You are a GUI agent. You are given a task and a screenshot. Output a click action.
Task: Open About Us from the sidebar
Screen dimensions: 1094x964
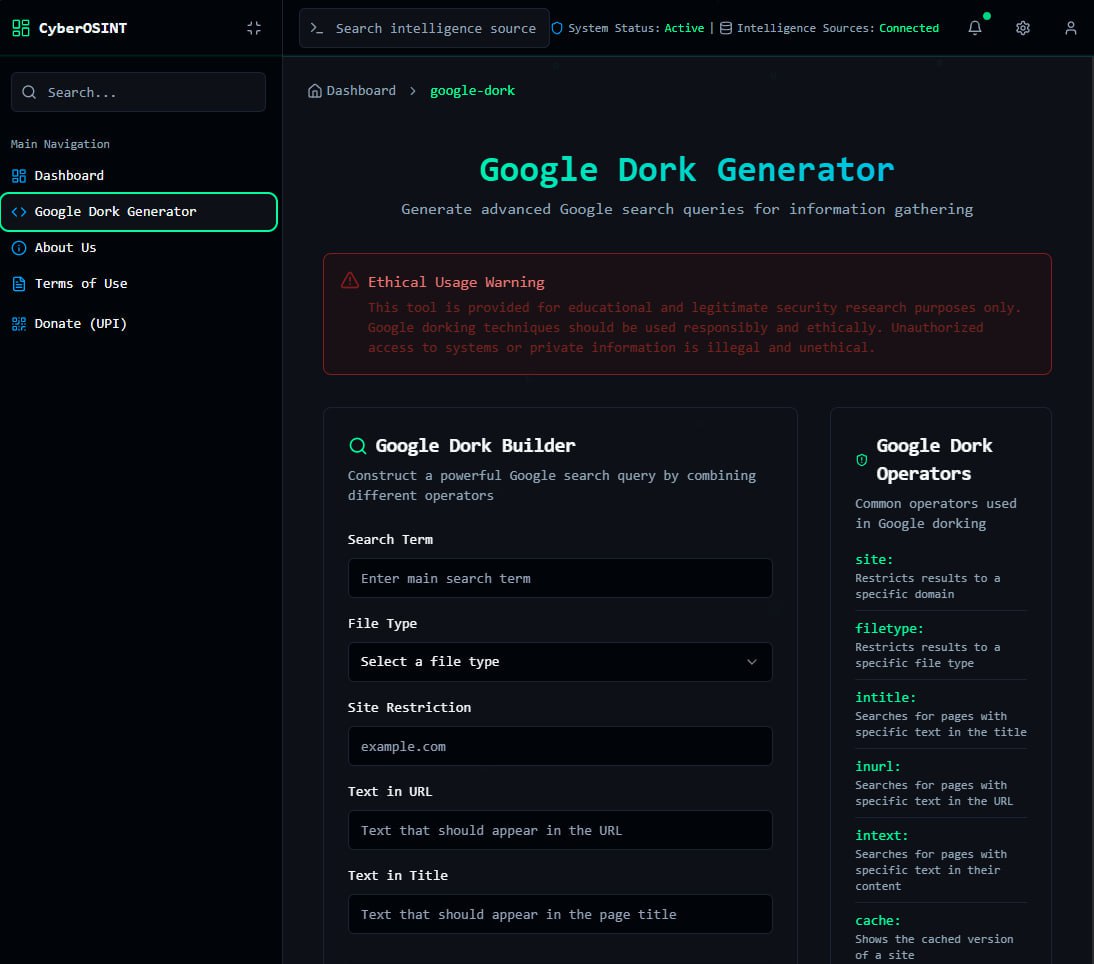click(139, 248)
